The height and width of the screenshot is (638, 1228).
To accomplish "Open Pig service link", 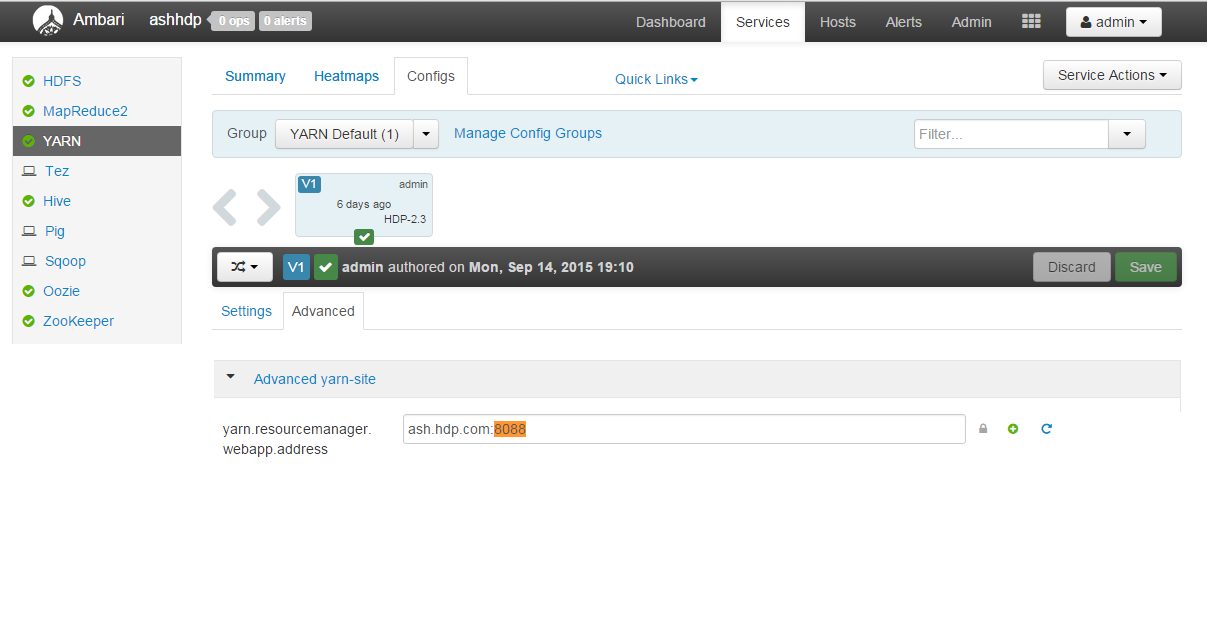I will pyautogui.click(x=55, y=231).
